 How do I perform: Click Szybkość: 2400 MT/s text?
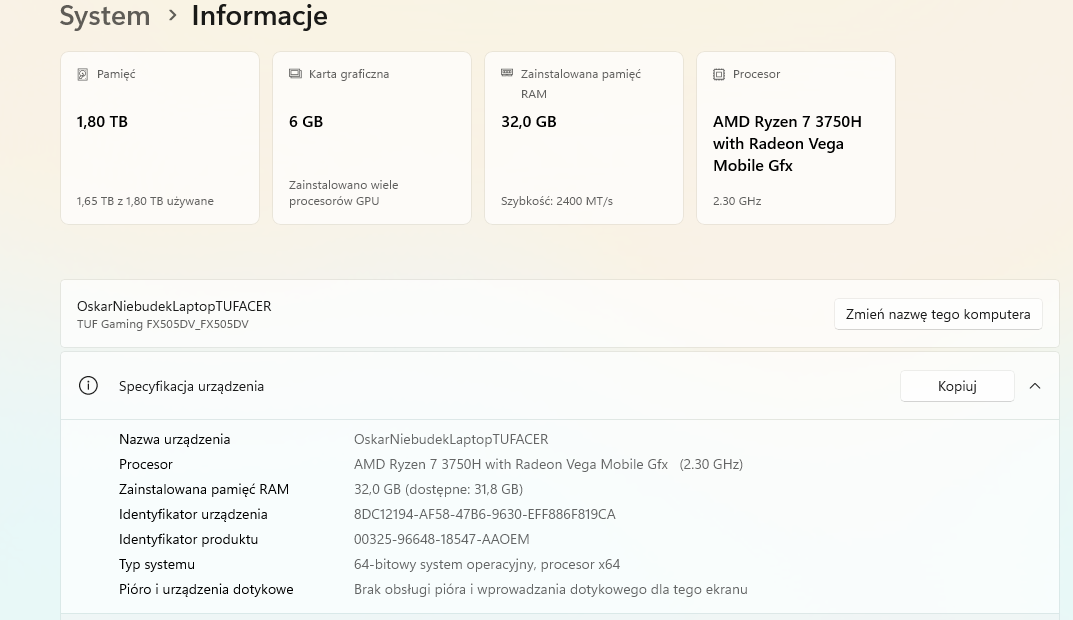coord(557,201)
